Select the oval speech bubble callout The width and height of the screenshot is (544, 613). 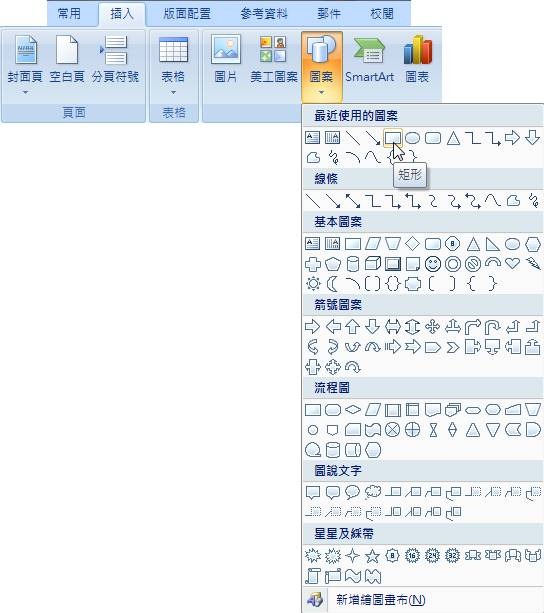click(353, 492)
